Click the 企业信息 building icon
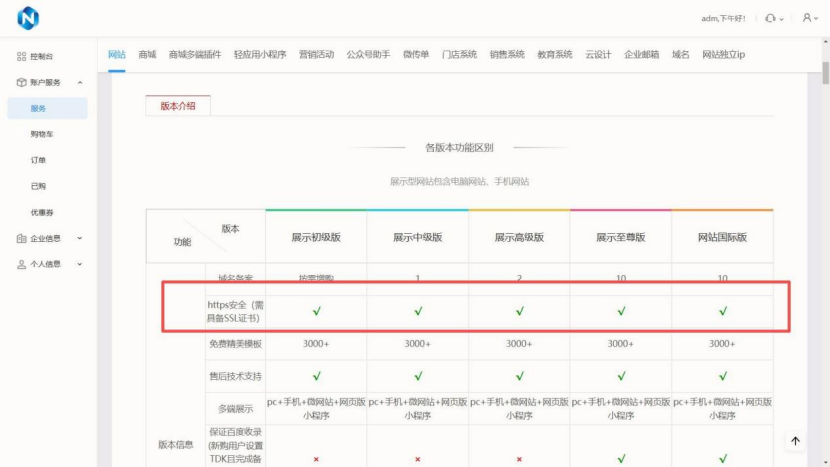 tap(21, 239)
